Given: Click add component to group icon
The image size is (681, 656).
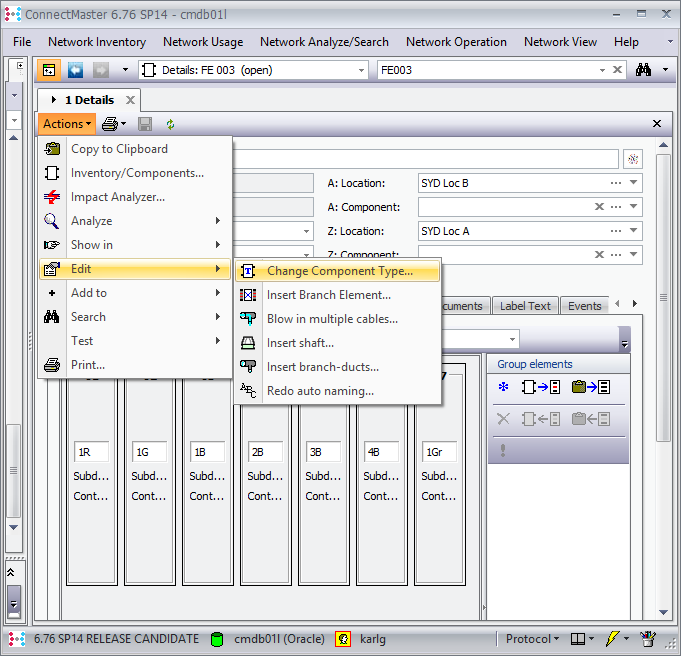Looking at the screenshot, I should click(x=541, y=387).
